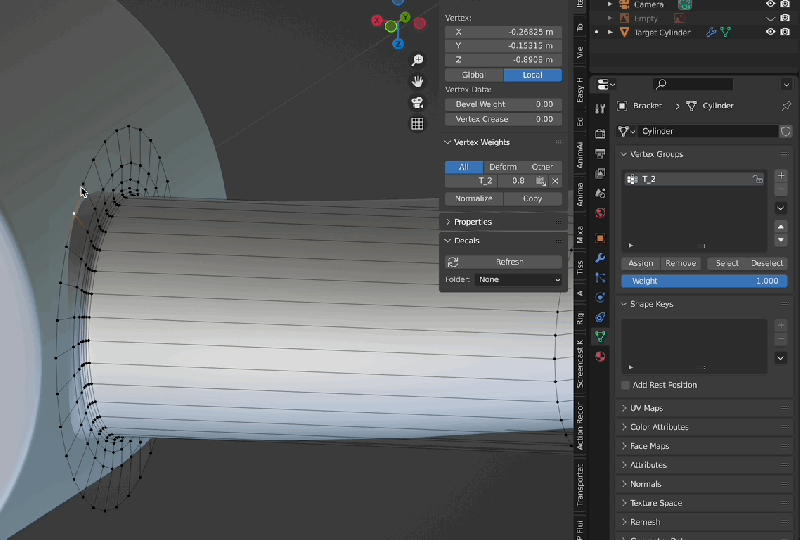This screenshot has width=800, height=540.
Task: Toggle Empty object hidden eye icon
Action: [x=770, y=18]
